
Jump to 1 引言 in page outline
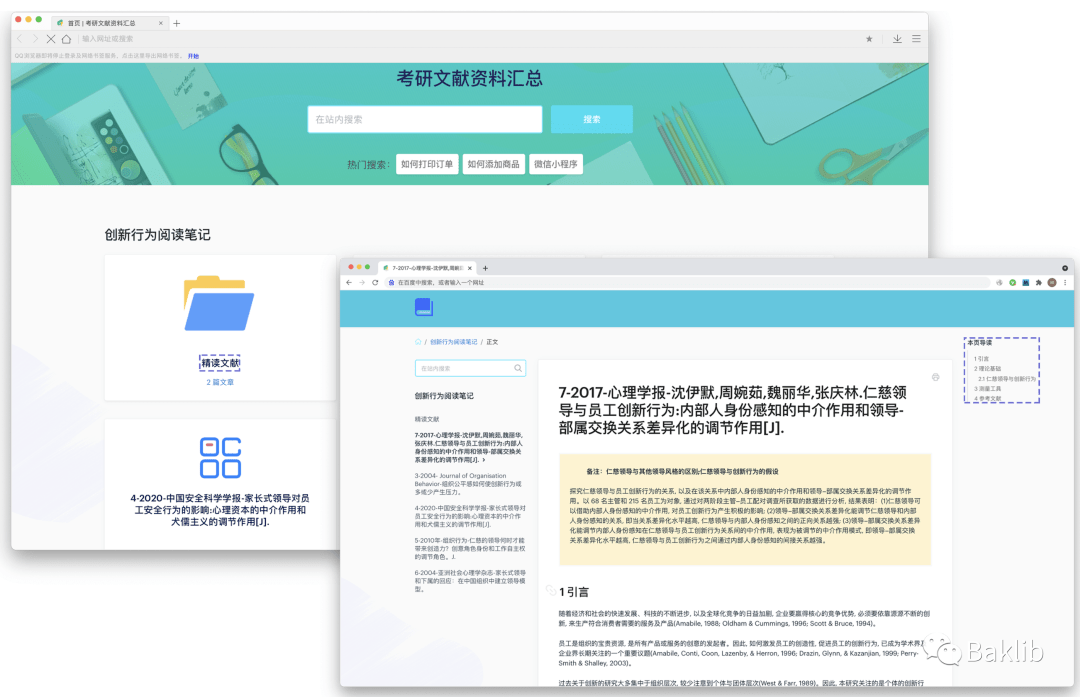pyautogui.click(x=982, y=359)
